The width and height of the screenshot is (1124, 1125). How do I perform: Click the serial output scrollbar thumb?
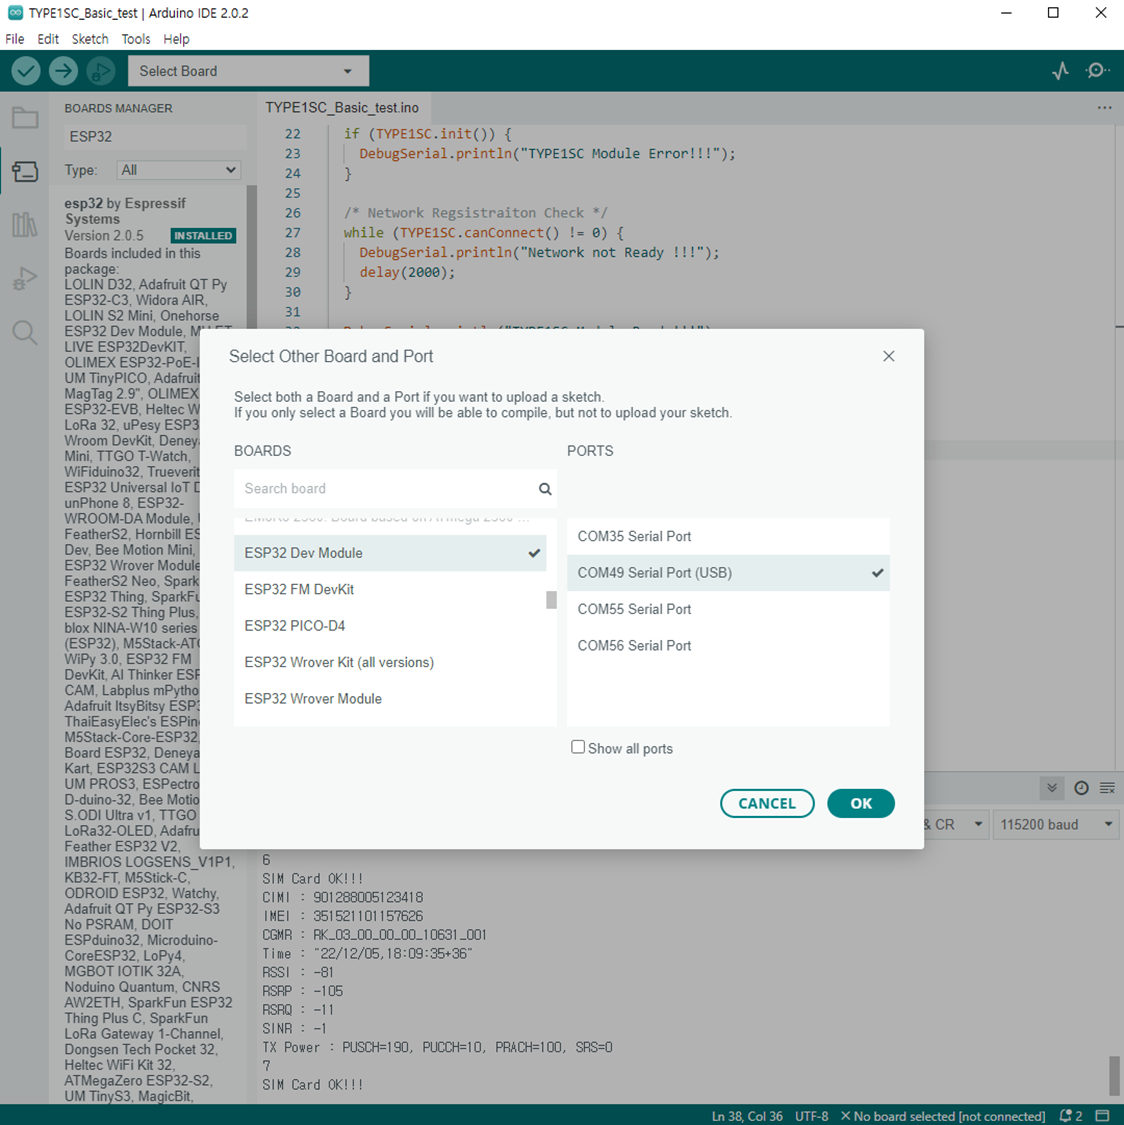1114,1075
